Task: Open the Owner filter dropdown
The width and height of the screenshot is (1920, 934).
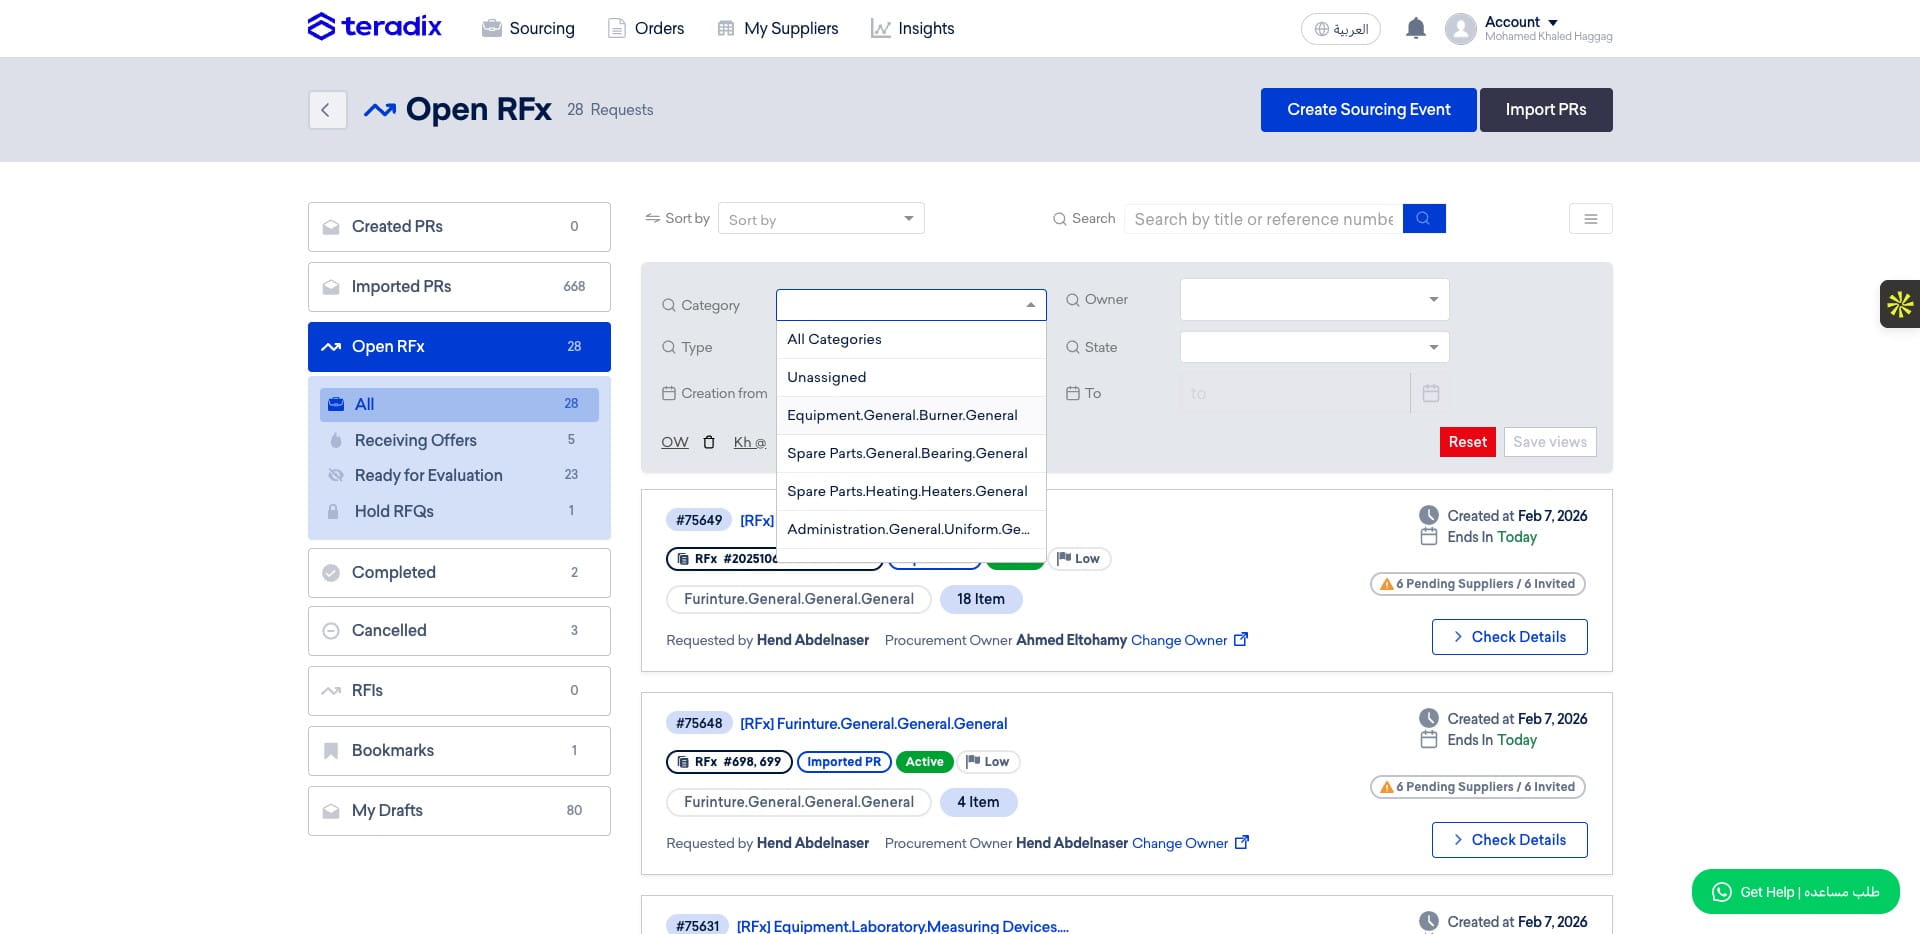Action: pyautogui.click(x=1314, y=299)
